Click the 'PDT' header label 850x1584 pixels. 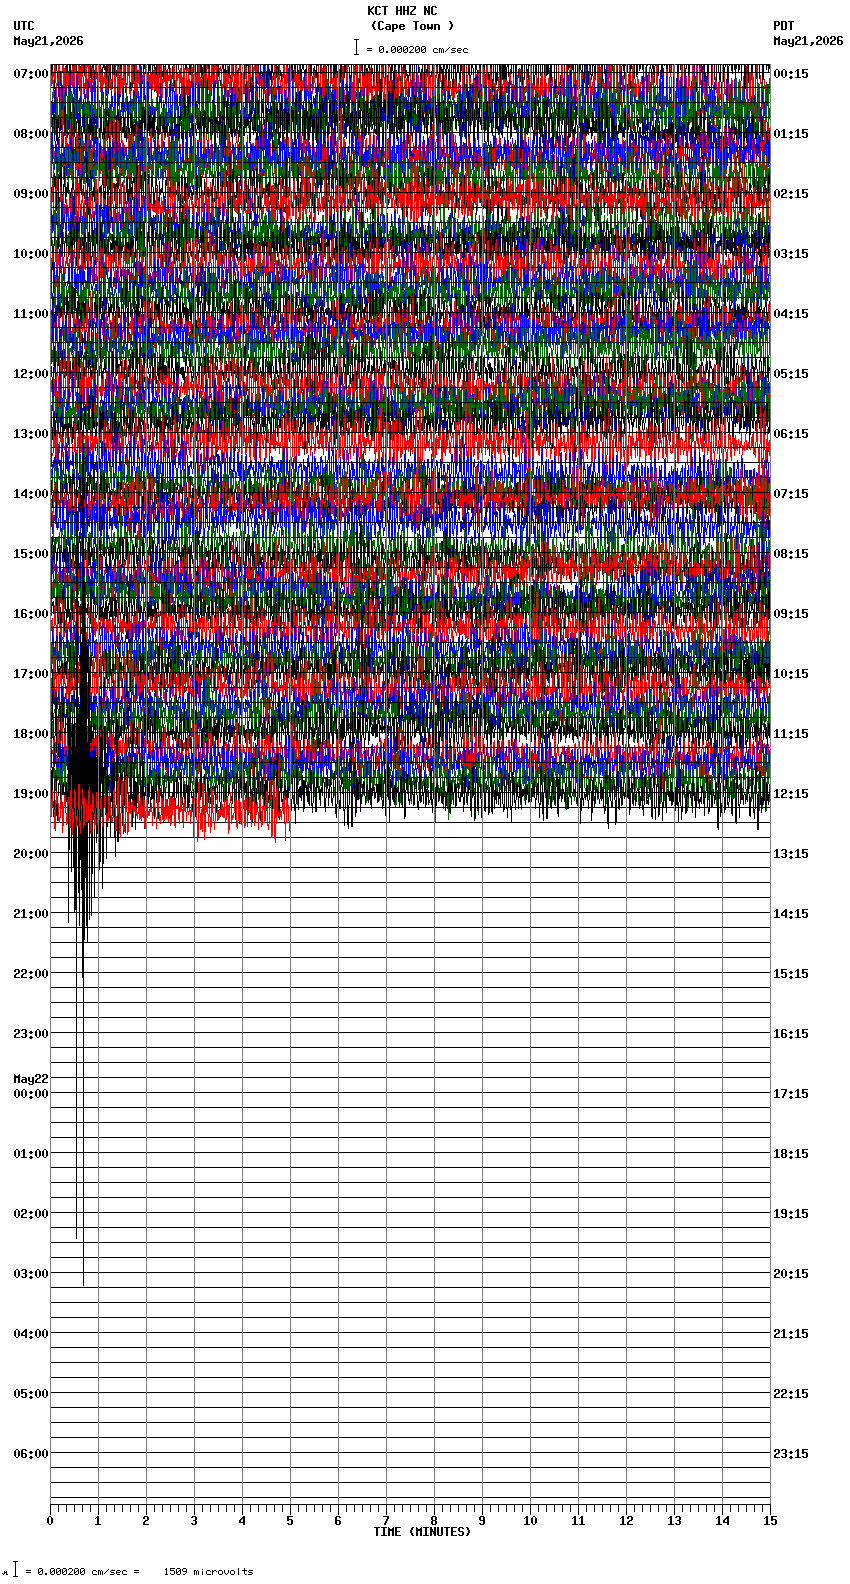point(783,26)
